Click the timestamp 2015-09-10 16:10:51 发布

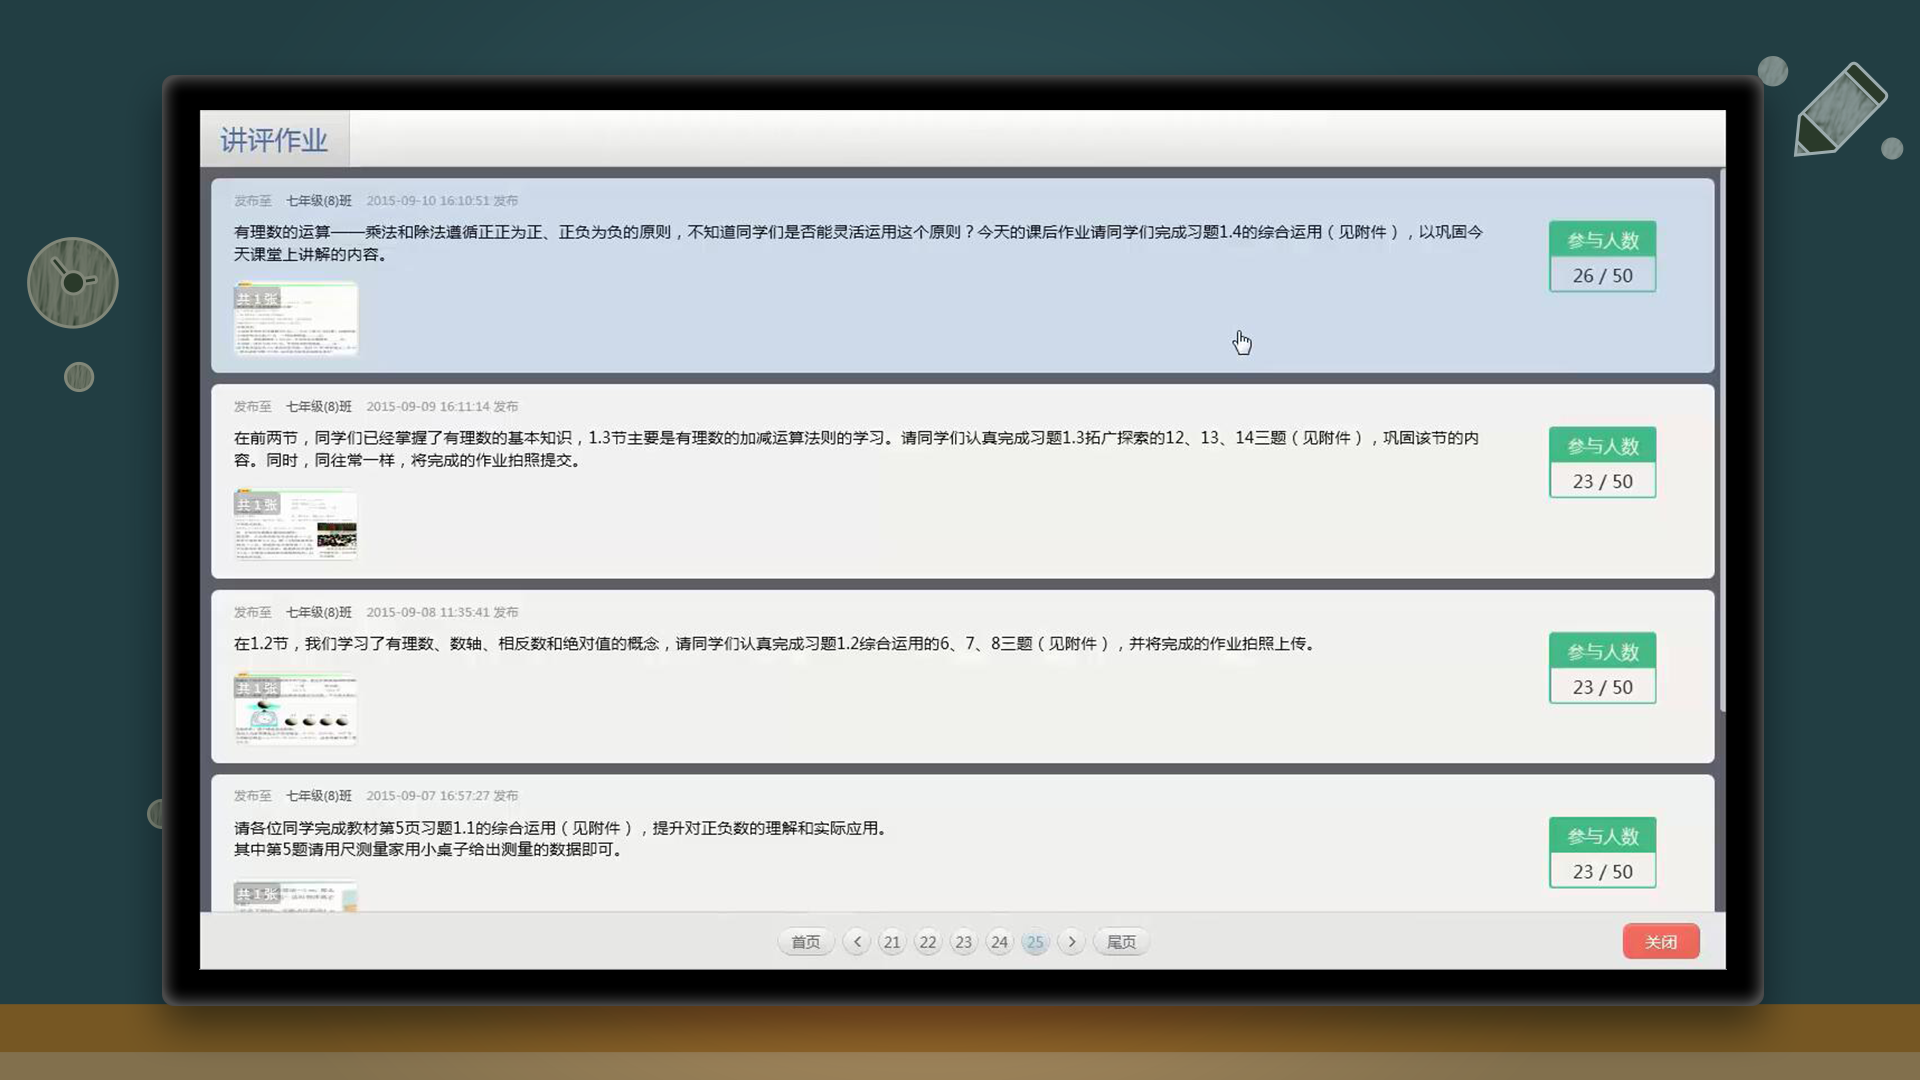click(442, 201)
